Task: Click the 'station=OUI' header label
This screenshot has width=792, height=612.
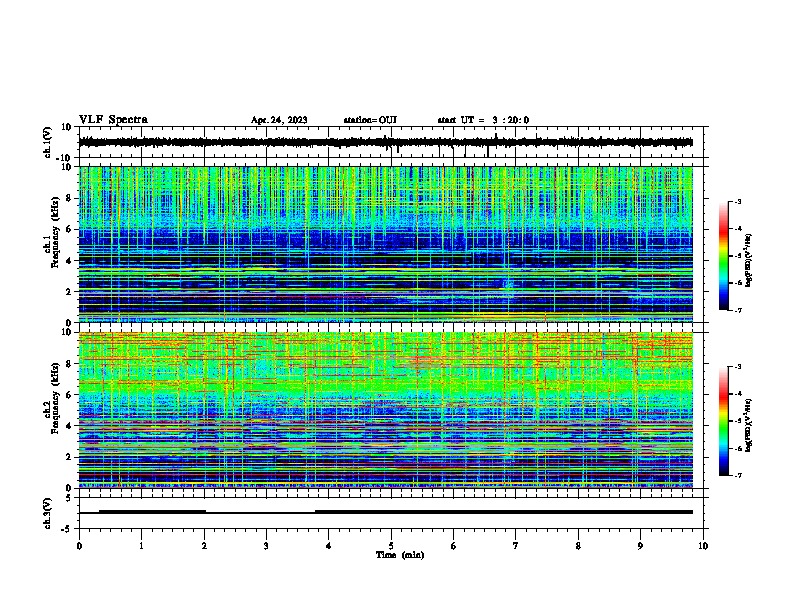Action: point(370,120)
